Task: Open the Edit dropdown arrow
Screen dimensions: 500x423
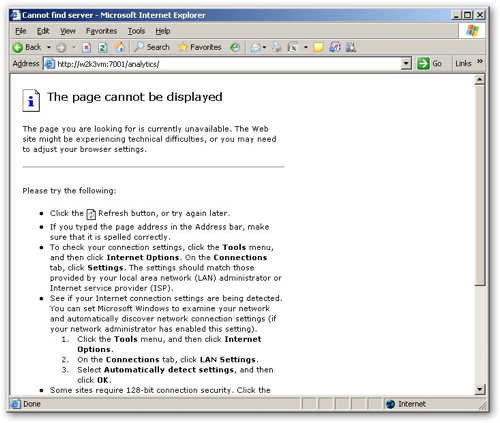Action: pyautogui.click(x=305, y=48)
